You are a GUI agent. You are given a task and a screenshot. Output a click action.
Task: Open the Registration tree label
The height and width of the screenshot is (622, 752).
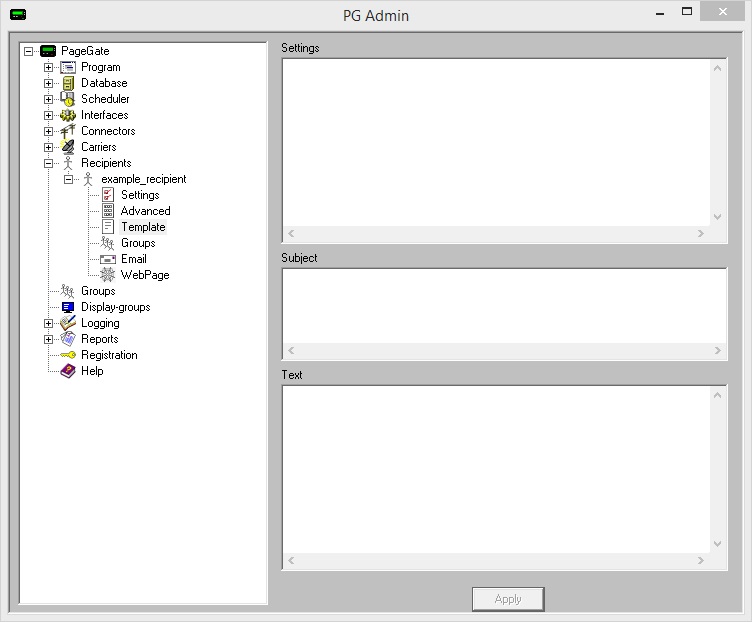109,355
